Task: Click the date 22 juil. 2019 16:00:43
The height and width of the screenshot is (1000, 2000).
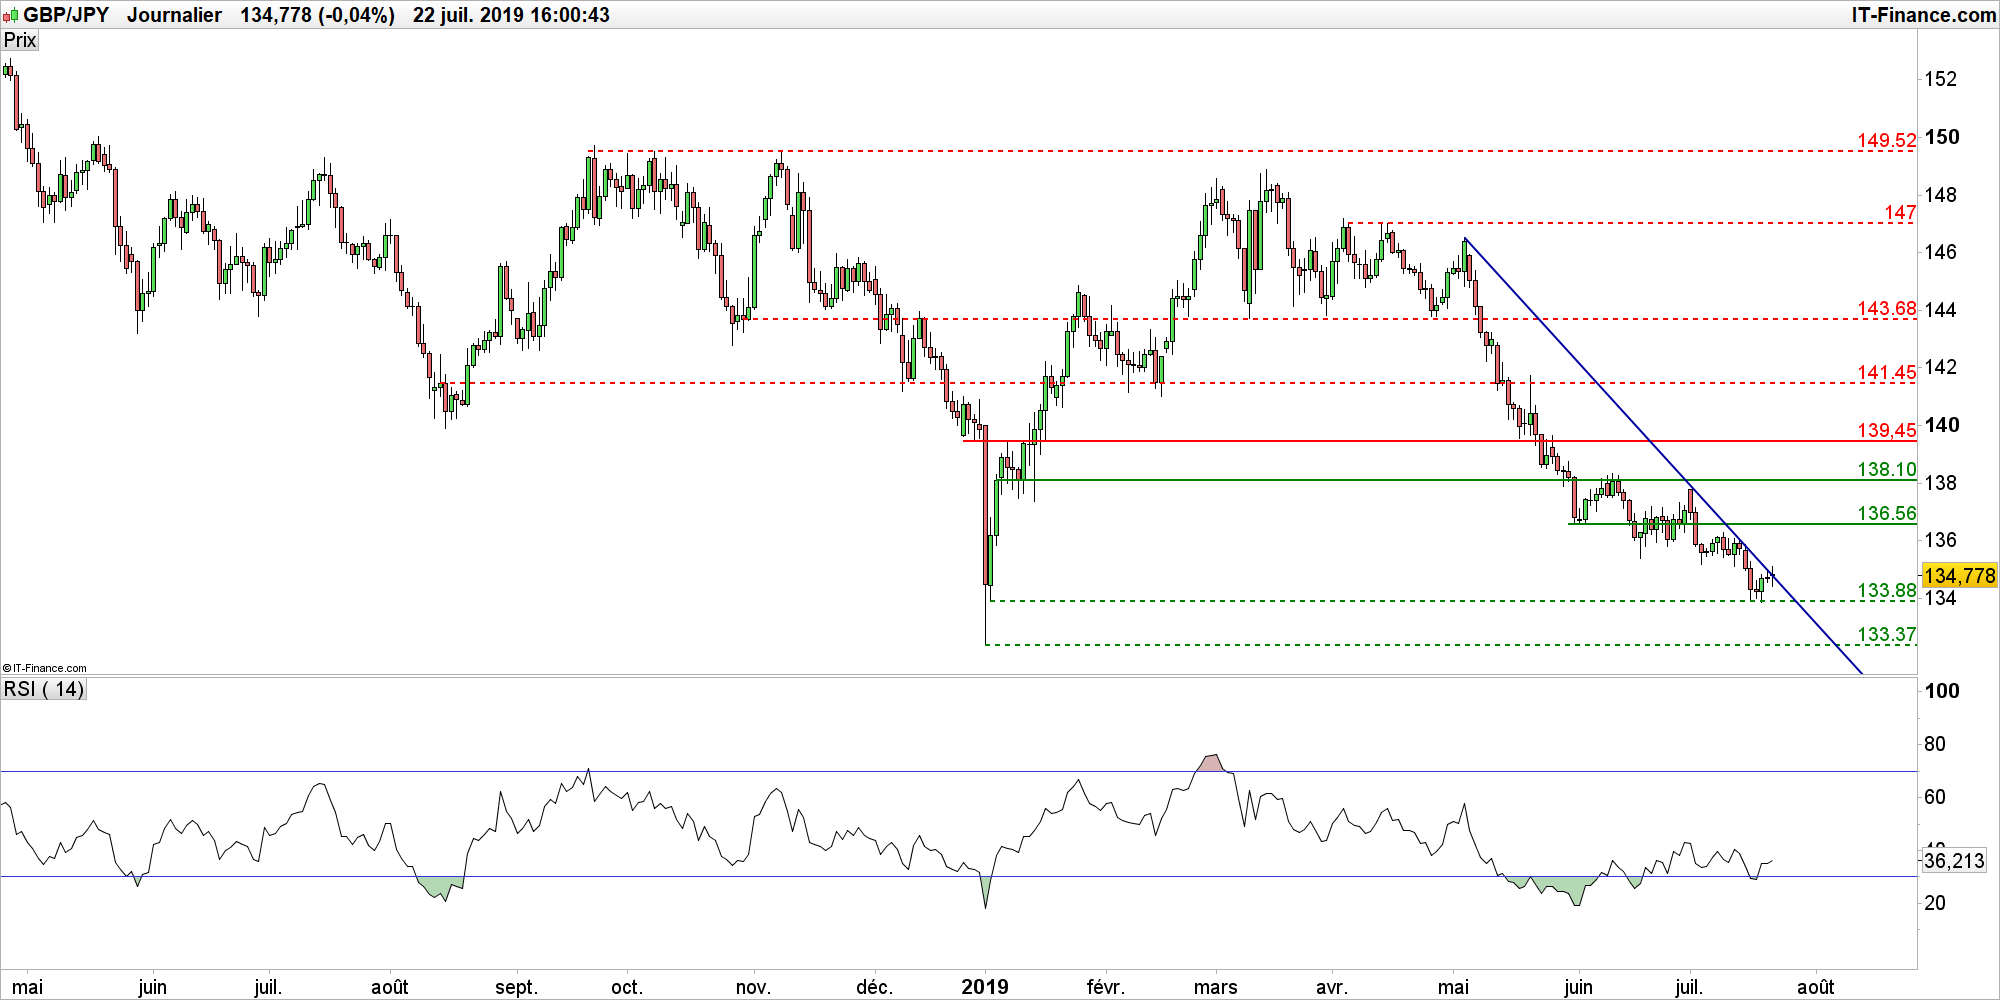Action: 511,15
